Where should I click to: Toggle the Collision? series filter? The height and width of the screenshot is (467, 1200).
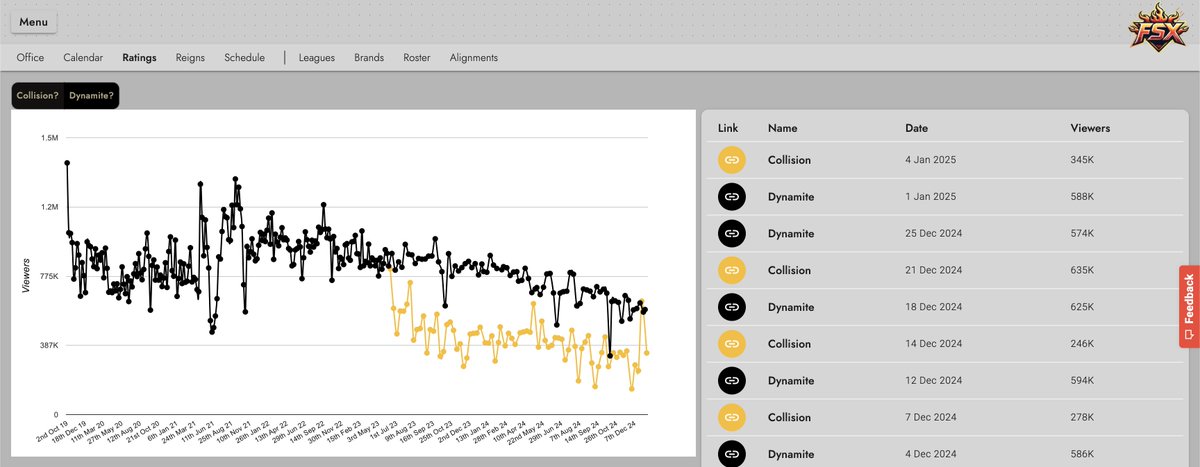38,95
